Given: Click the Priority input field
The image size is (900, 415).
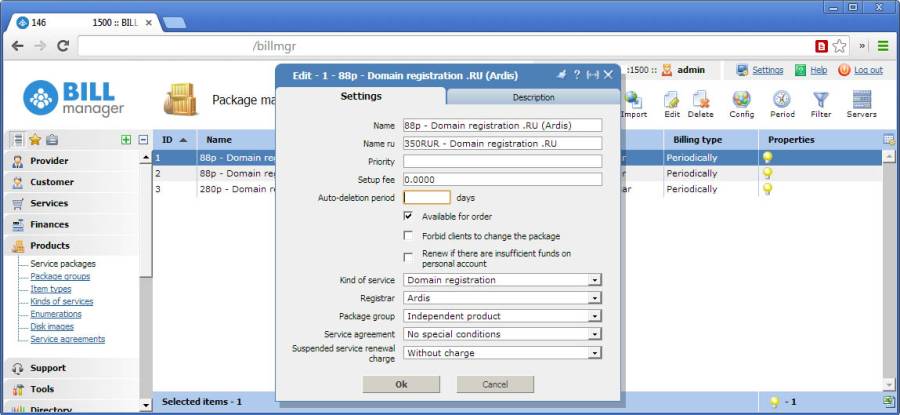Looking at the screenshot, I should coord(503,161).
